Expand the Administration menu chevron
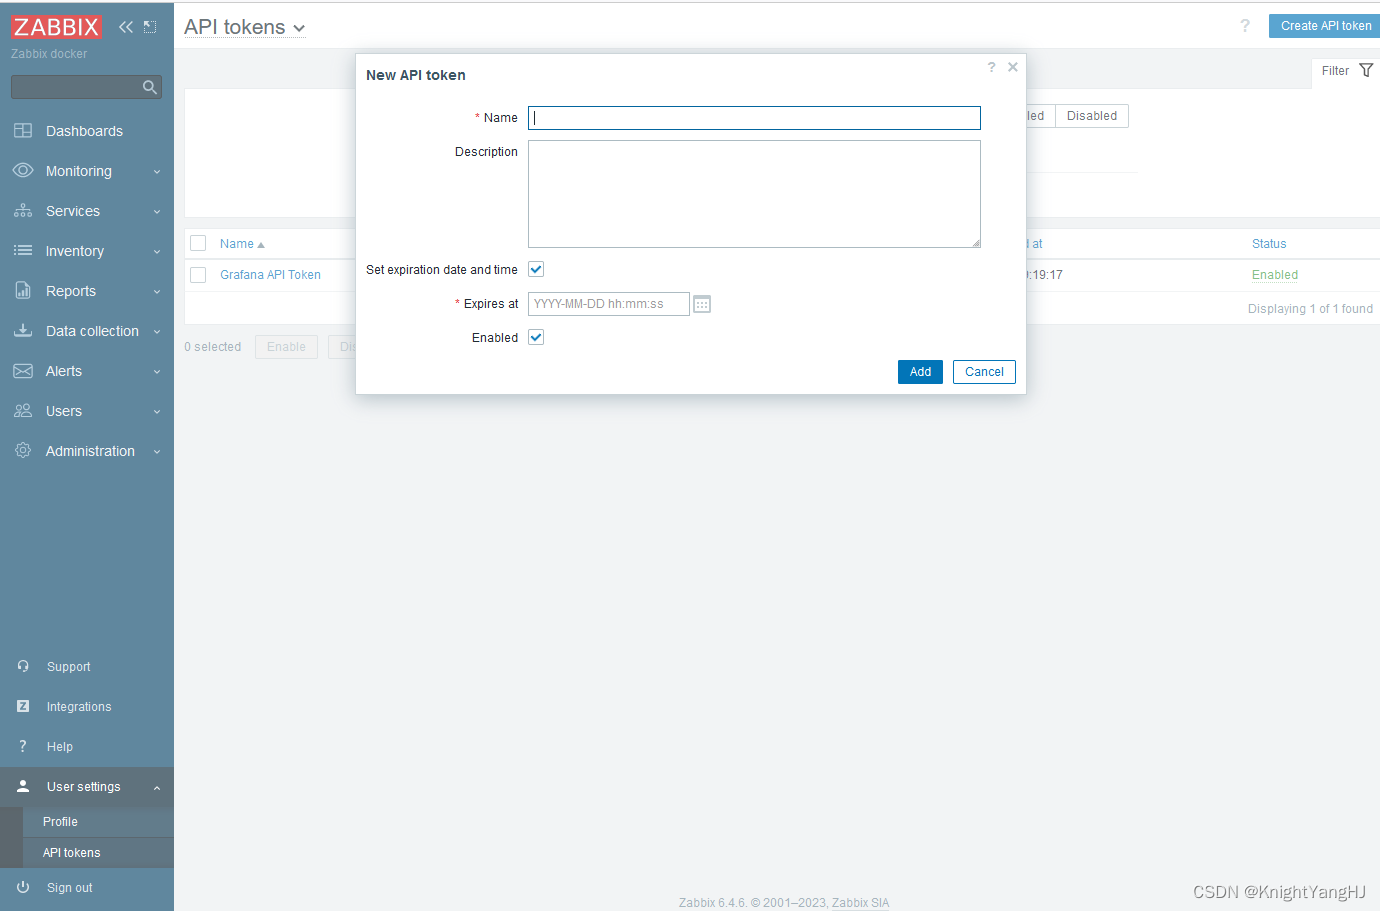The width and height of the screenshot is (1380, 911). [x=157, y=452]
